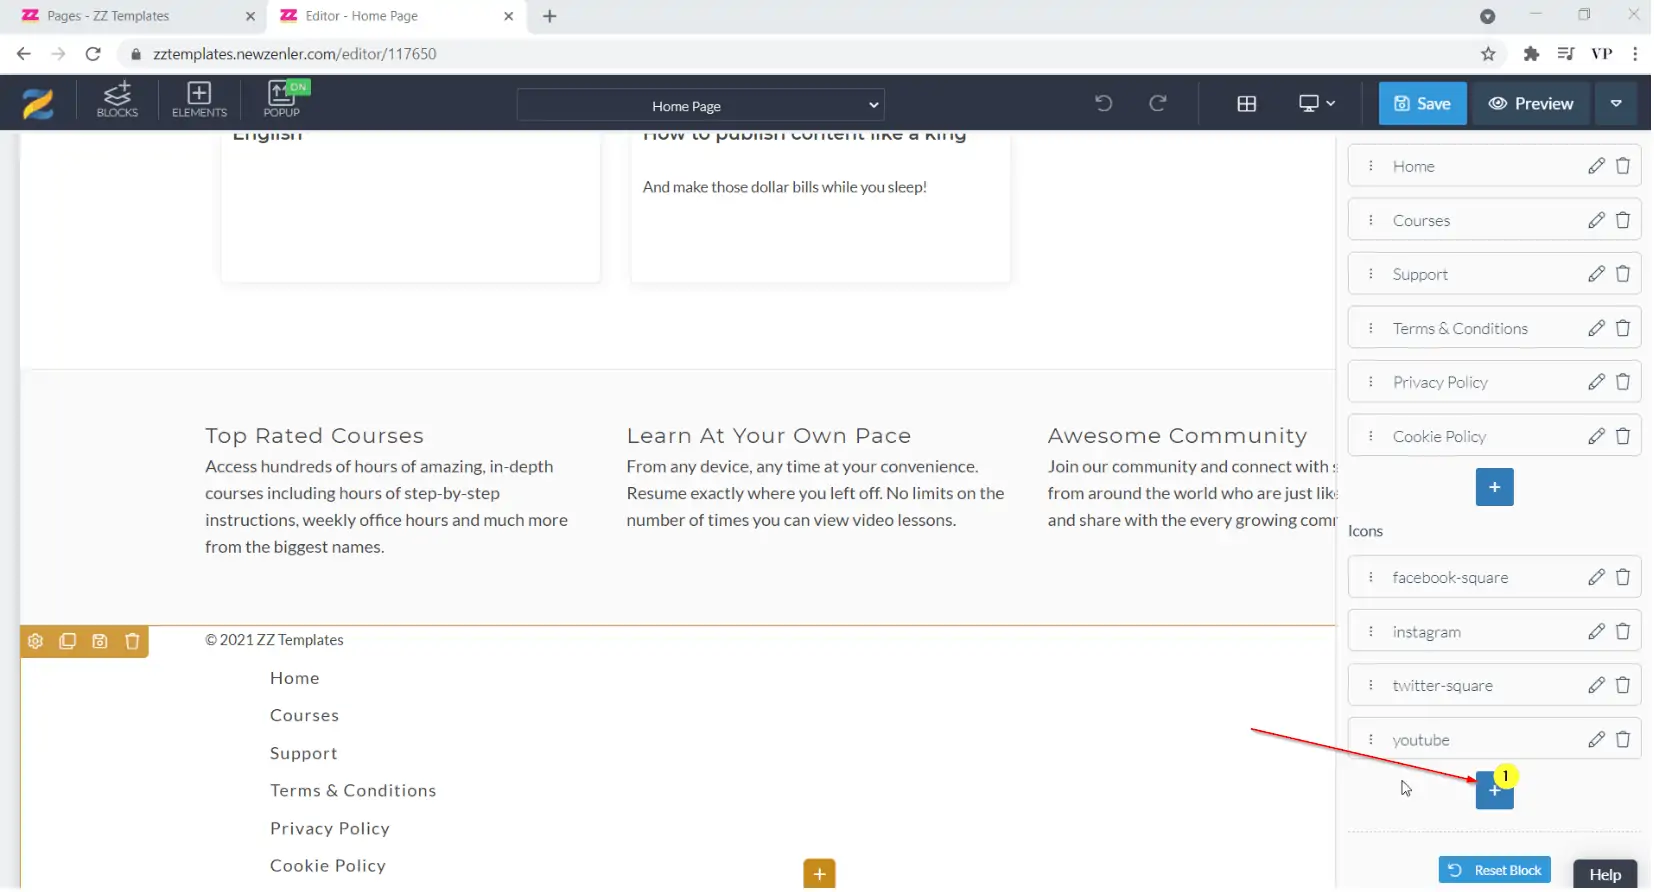Delete the youtube icon entry
This screenshot has height=892, width=1654.
[x=1622, y=740]
